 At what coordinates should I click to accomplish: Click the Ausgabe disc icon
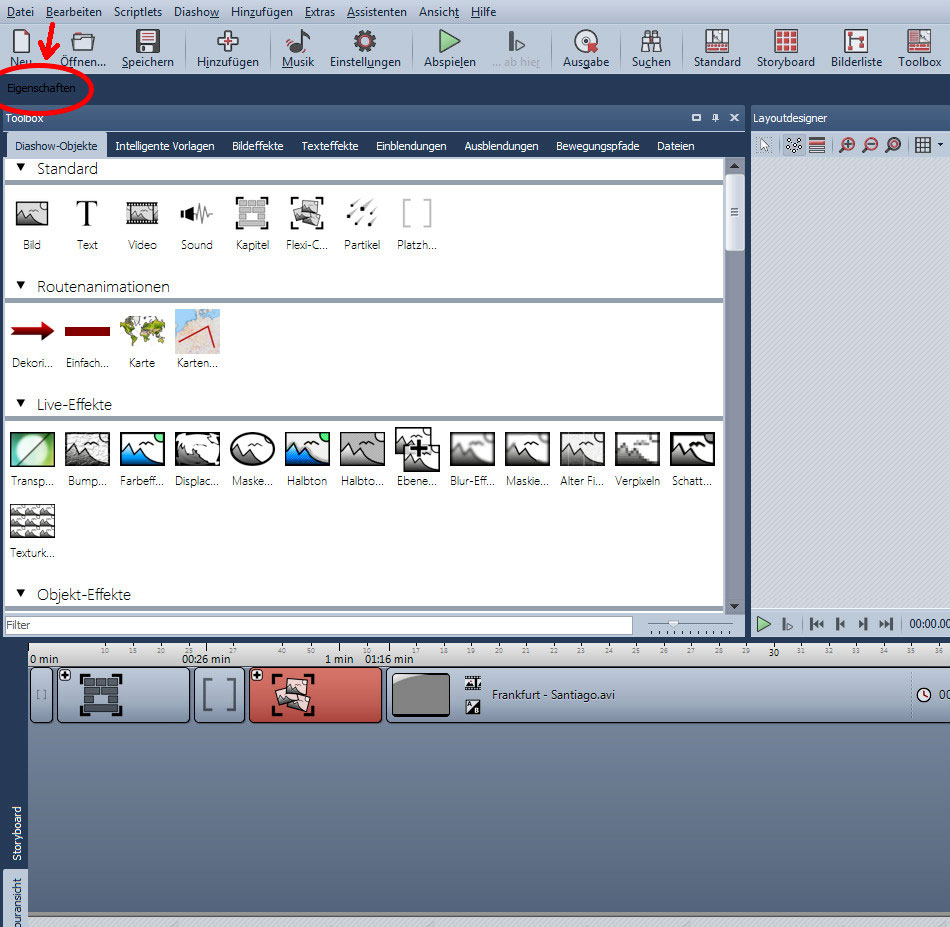click(x=585, y=48)
